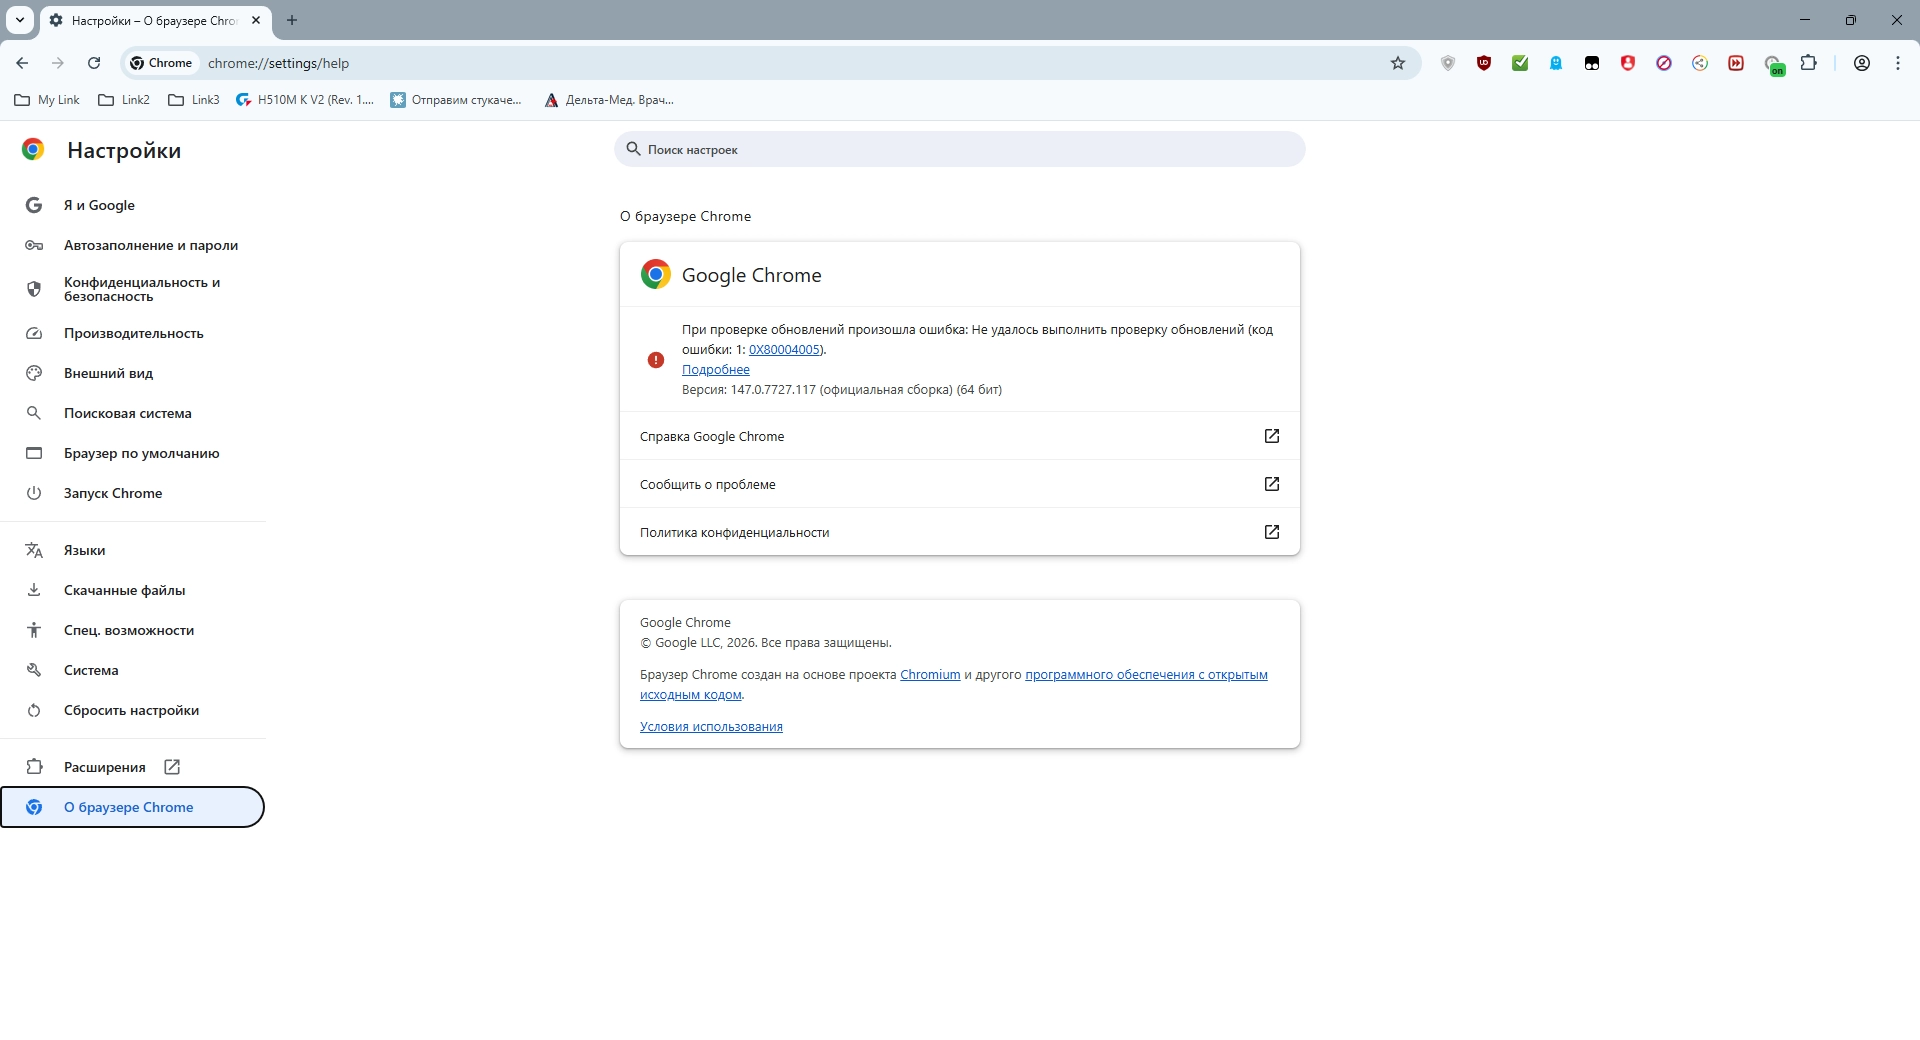1920x1040 pixels.
Task: Click the error code link 0X80004005
Action: 785,350
